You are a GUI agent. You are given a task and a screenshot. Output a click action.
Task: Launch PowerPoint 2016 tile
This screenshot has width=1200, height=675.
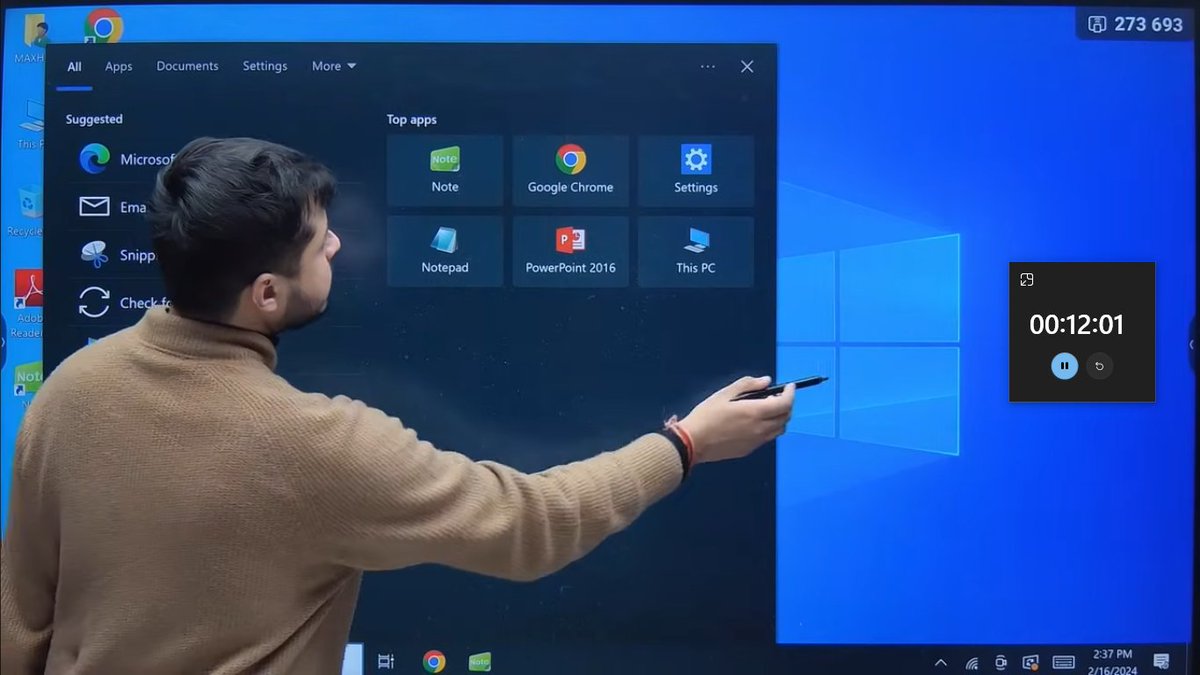pyautogui.click(x=571, y=252)
